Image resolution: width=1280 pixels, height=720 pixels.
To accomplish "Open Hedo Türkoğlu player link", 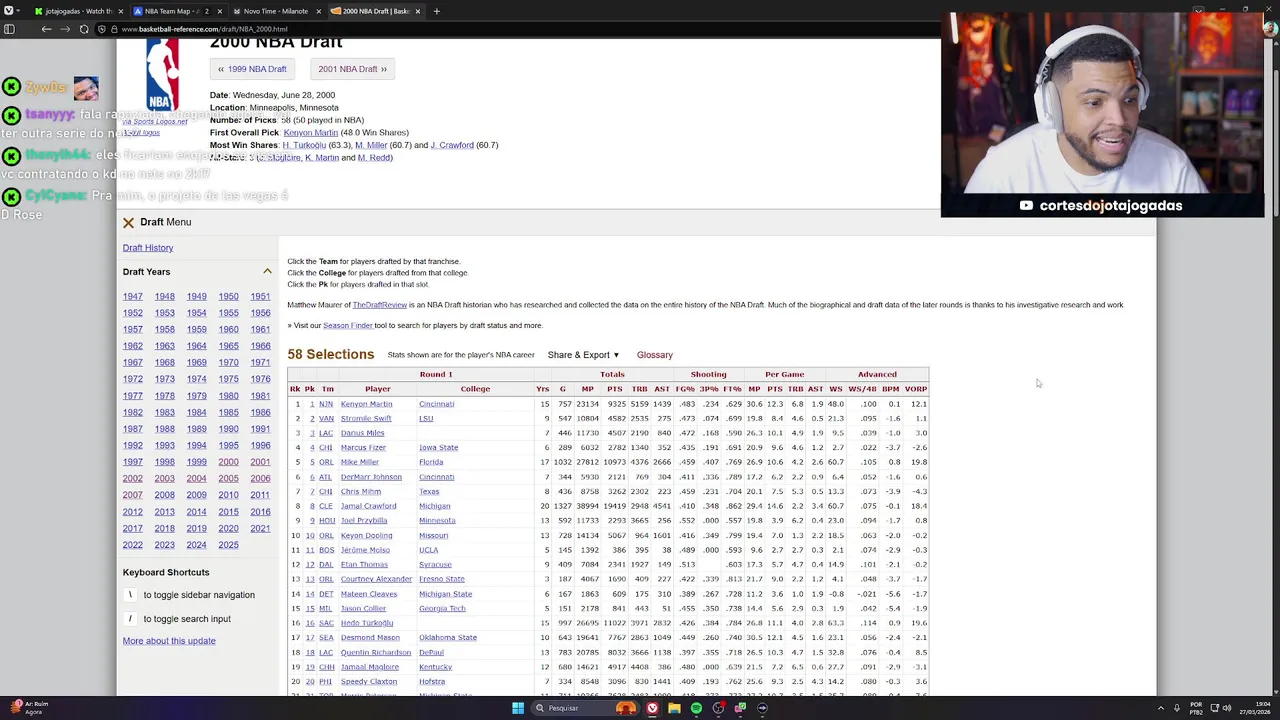I will tap(367, 623).
